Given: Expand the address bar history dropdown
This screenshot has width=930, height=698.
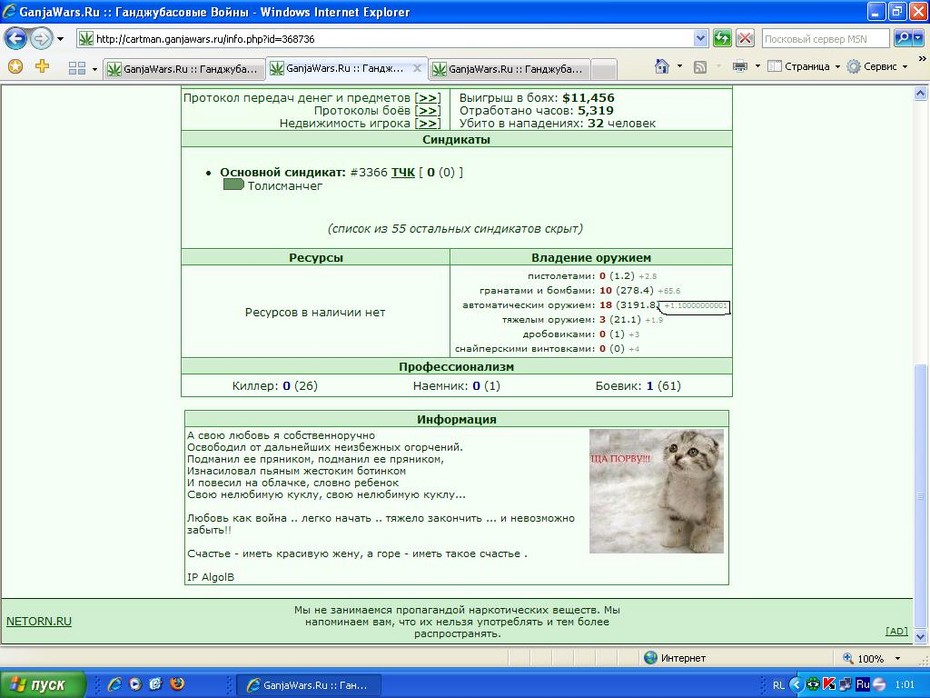Looking at the screenshot, I should tap(700, 39).
